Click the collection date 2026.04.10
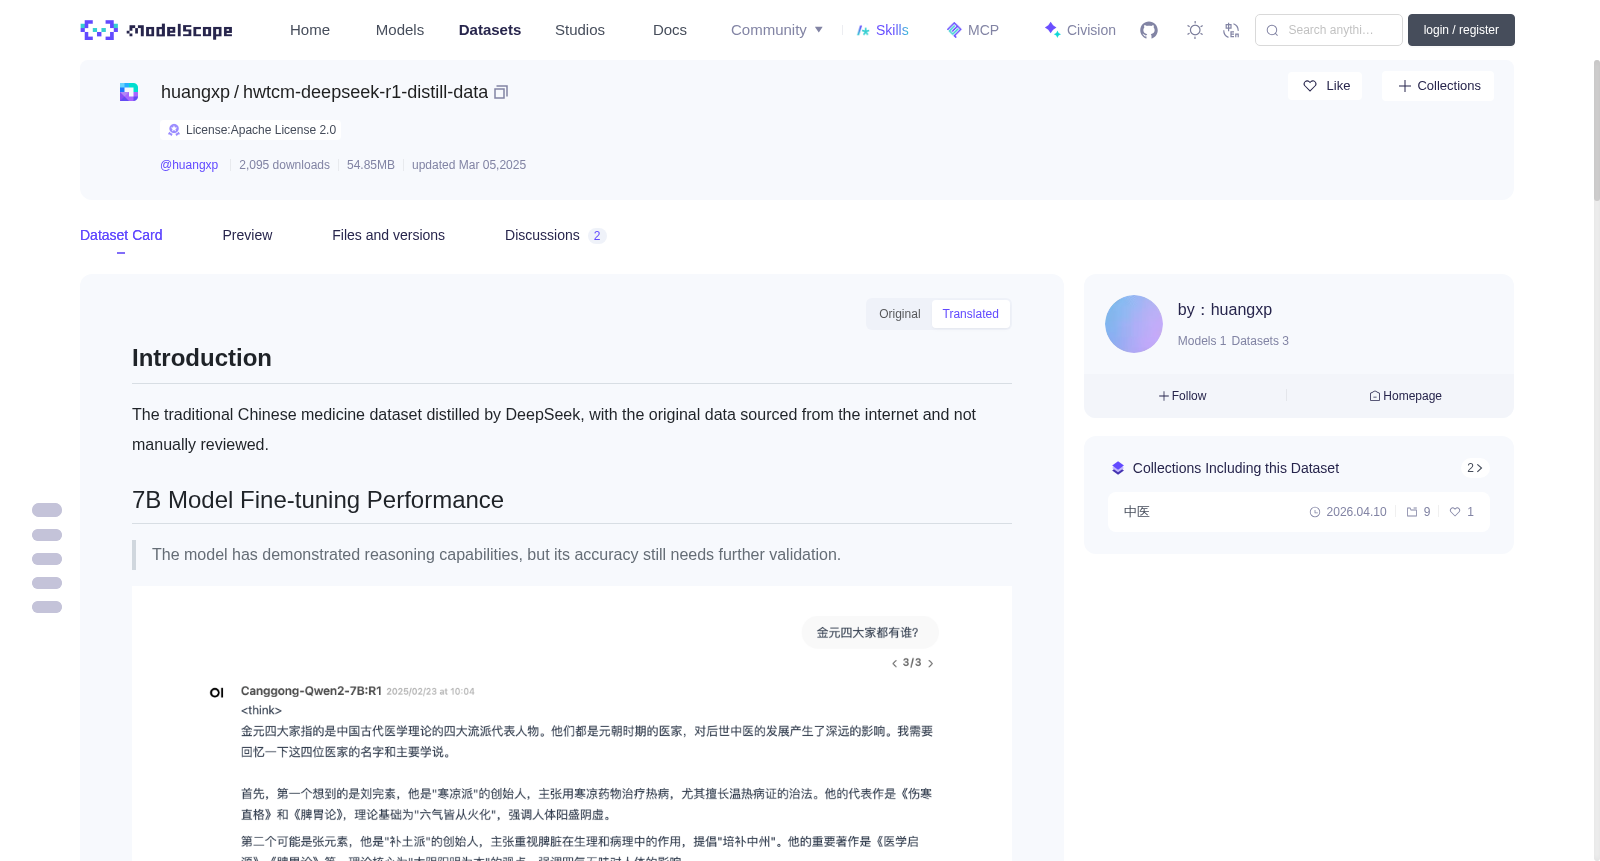1600x861 pixels. point(1348,512)
